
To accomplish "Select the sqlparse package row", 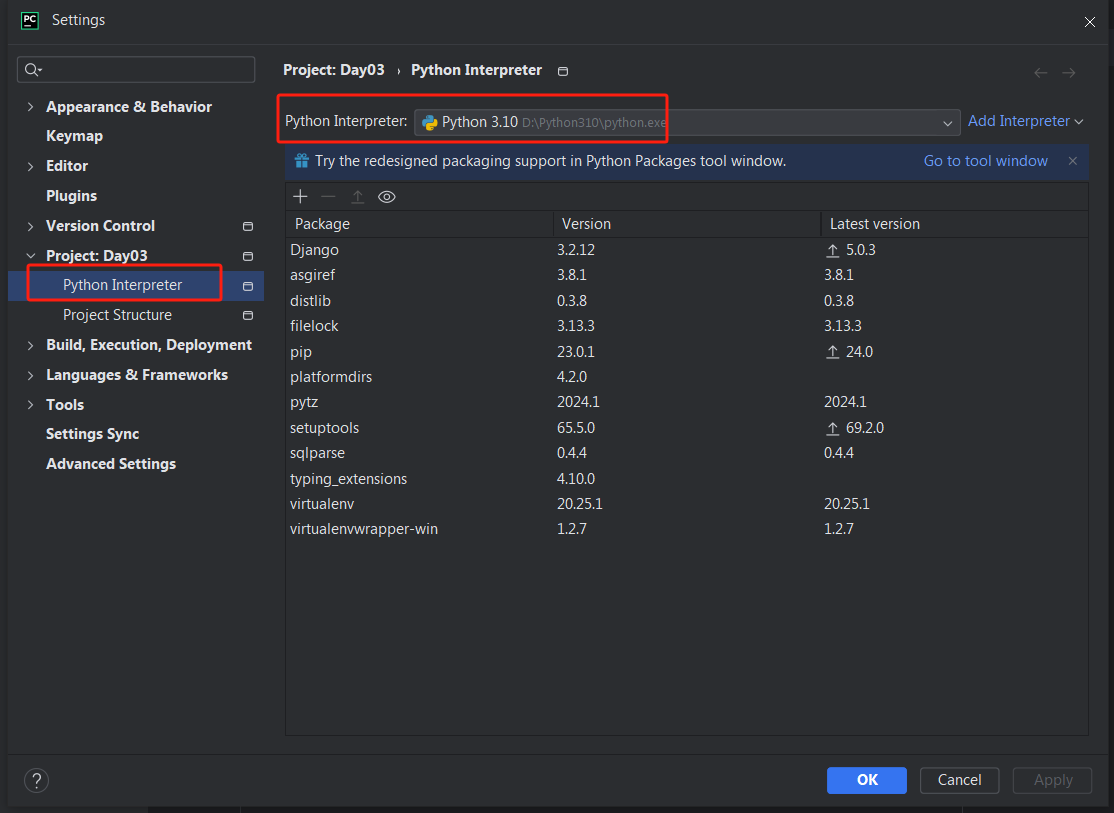I will [687, 453].
